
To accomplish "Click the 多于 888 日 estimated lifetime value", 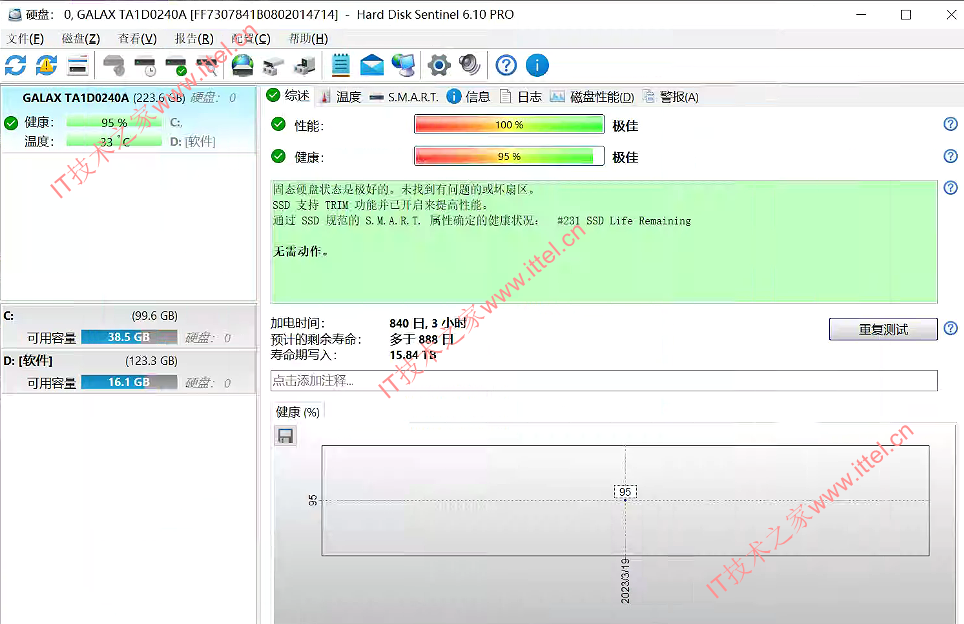I will click(422, 339).
